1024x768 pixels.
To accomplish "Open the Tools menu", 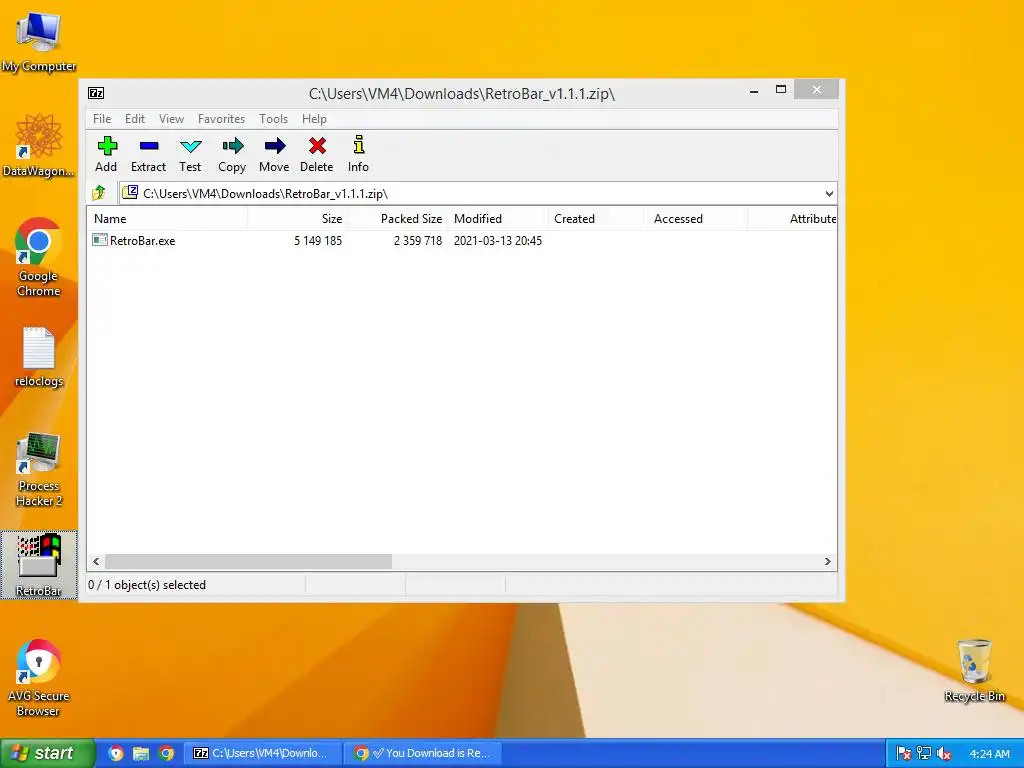I will pos(273,119).
